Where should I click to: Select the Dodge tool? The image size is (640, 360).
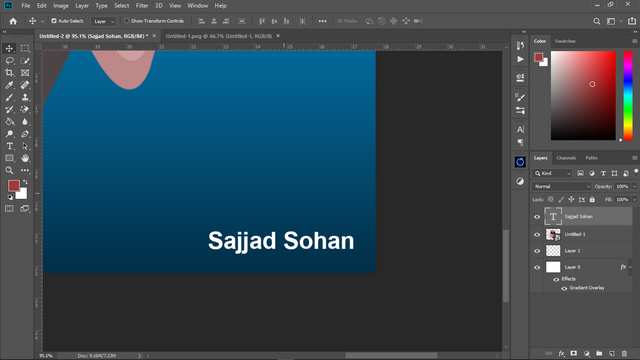pyautogui.click(x=9, y=134)
